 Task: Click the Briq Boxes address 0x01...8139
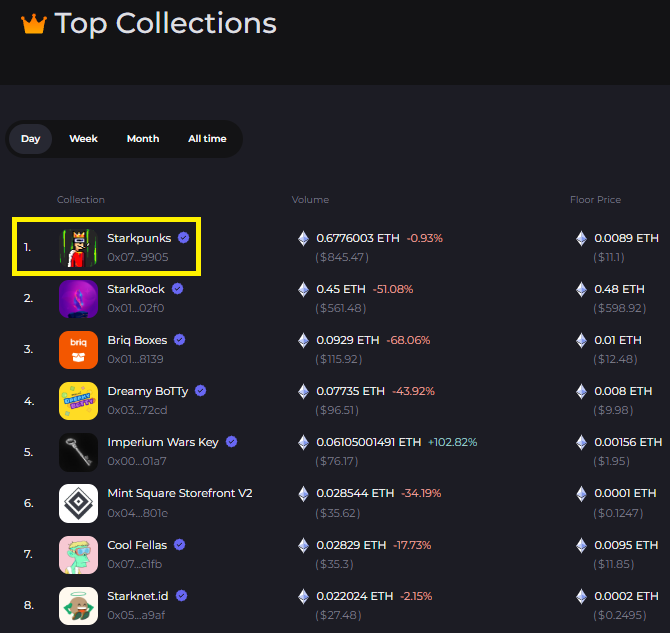point(135,359)
